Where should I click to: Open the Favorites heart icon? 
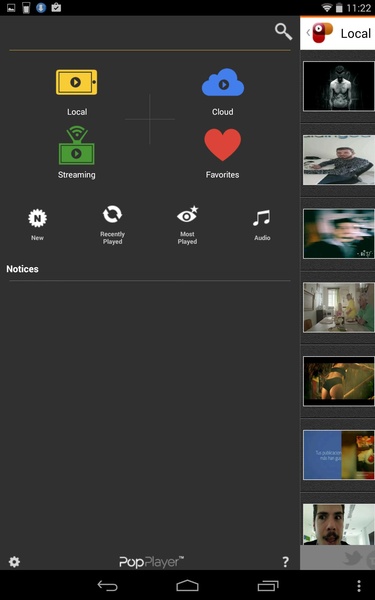223,145
